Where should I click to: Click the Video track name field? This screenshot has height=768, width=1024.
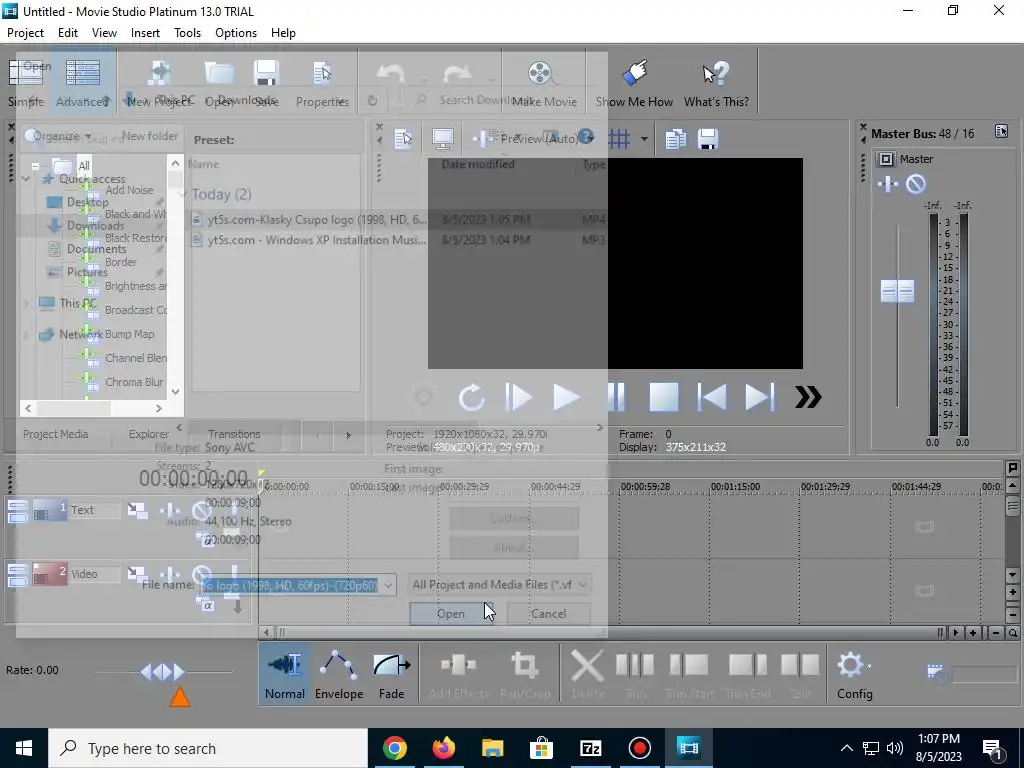point(95,574)
